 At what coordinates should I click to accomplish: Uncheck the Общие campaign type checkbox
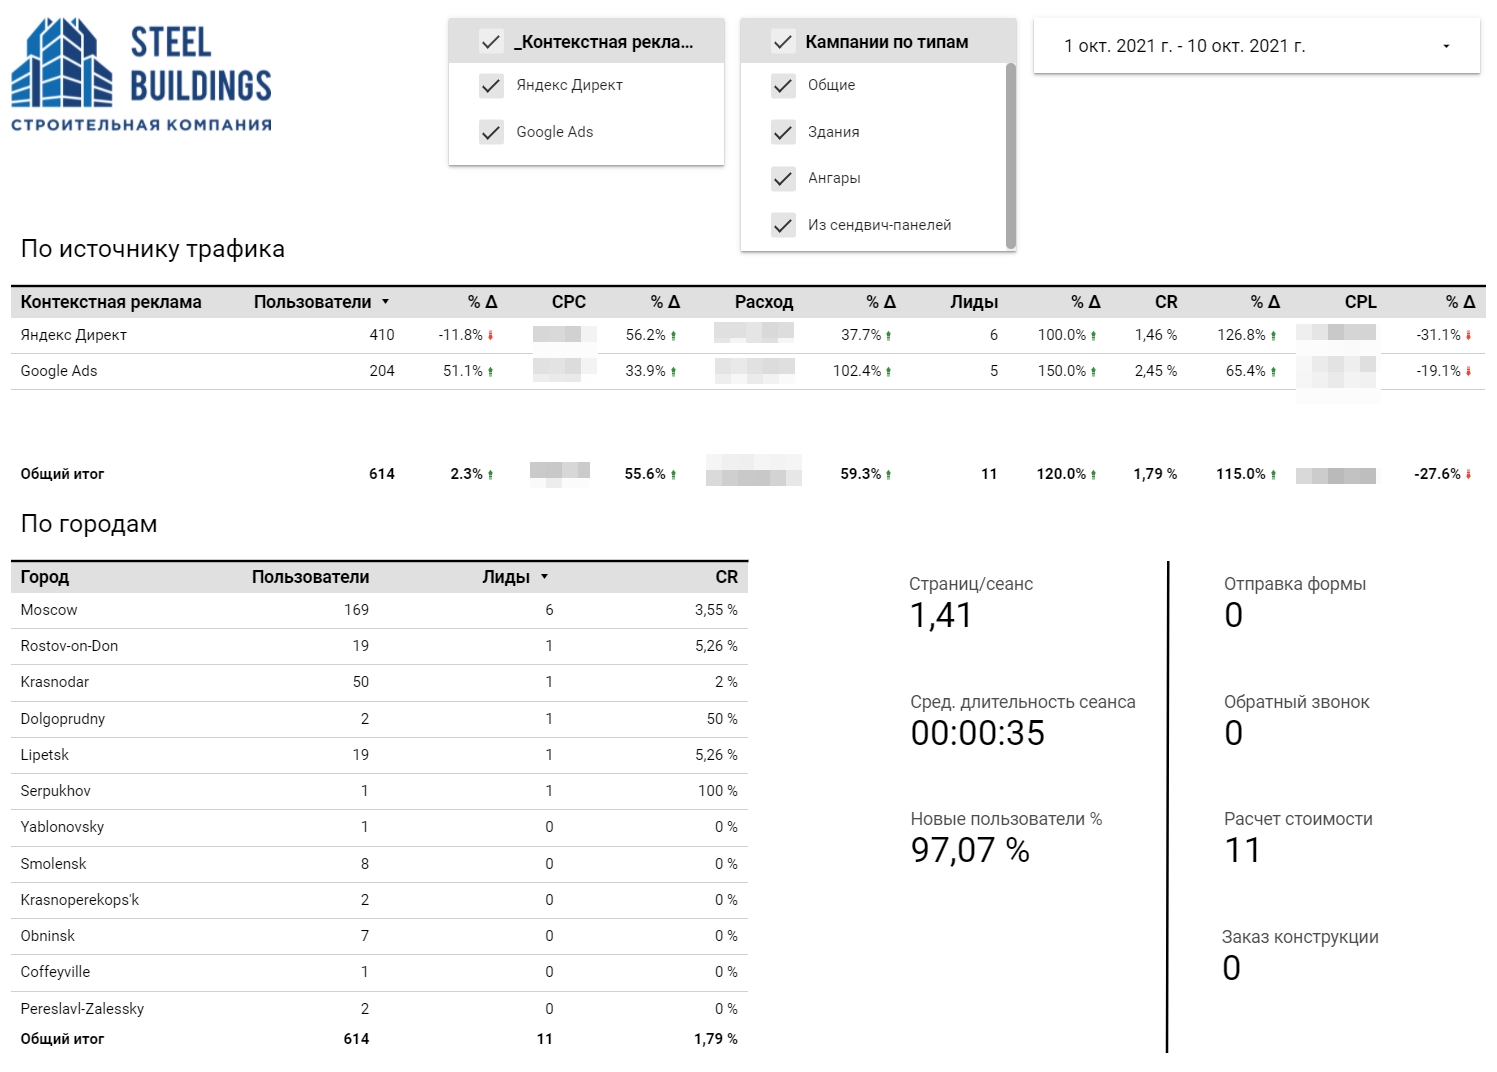[x=783, y=86]
